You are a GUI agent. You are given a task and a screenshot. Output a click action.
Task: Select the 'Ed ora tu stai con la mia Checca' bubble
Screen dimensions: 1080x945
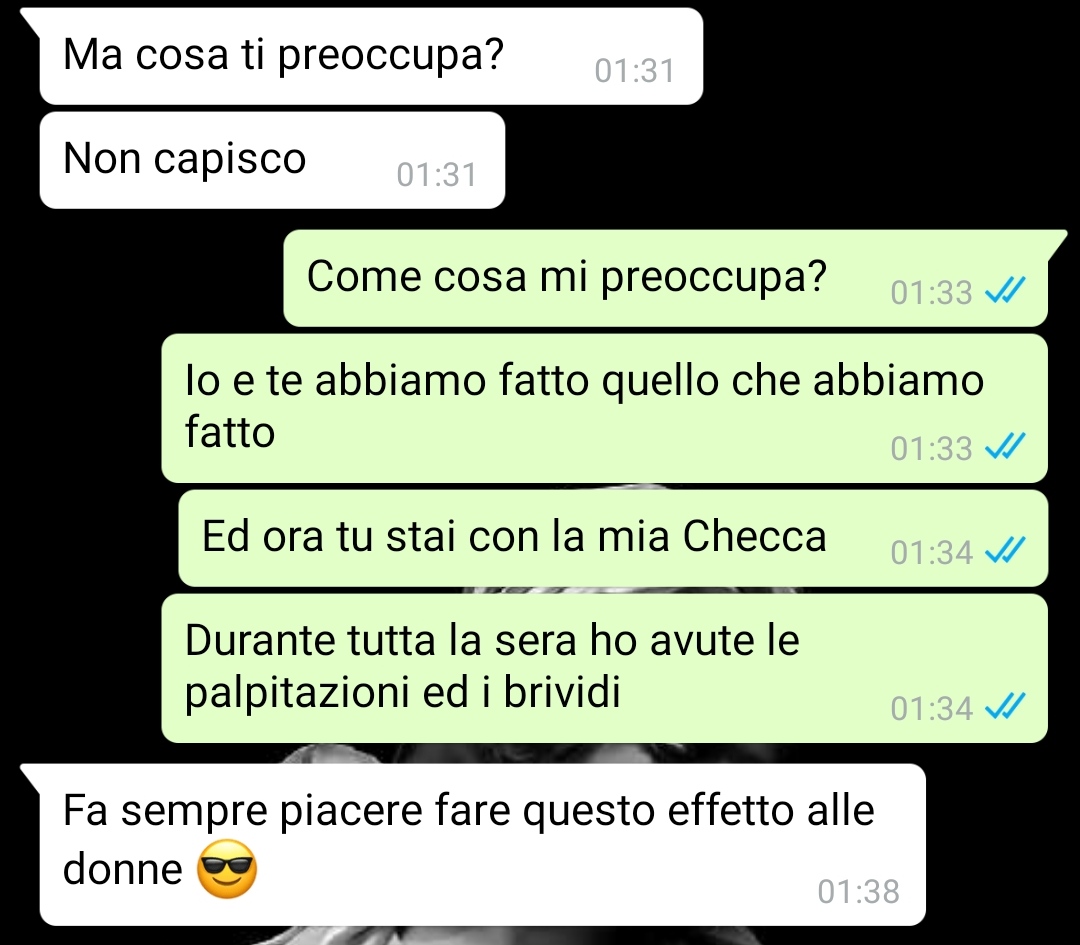coord(613,538)
